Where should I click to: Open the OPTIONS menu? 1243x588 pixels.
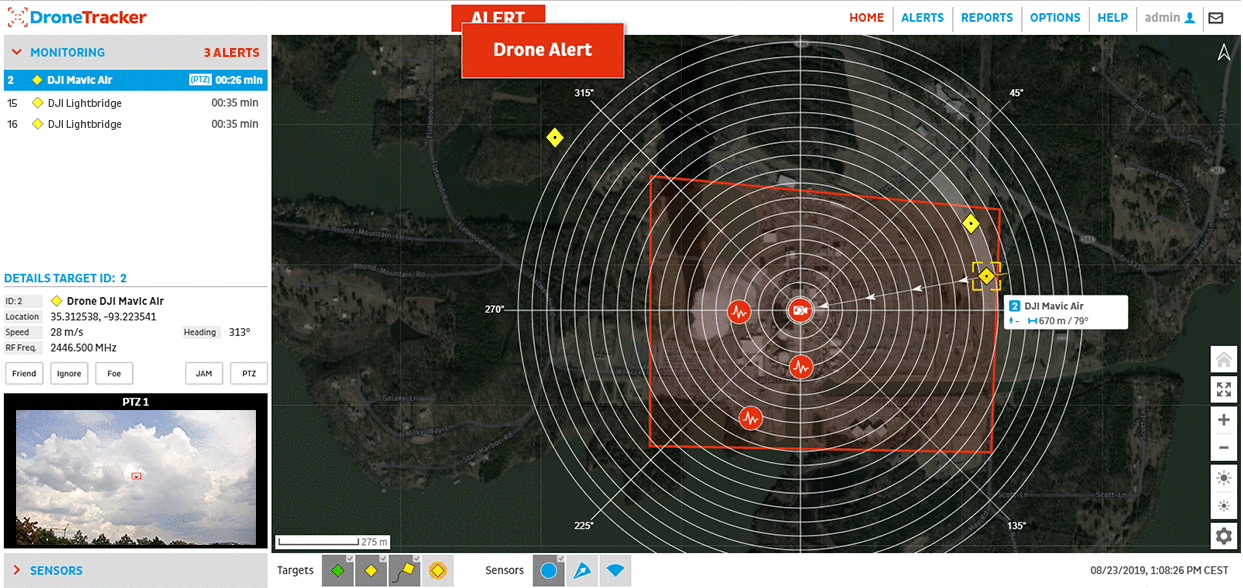tap(1055, 17)
